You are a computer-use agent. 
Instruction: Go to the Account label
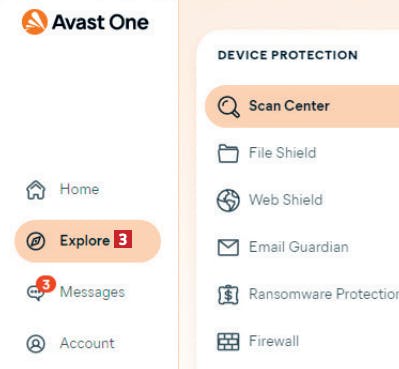87,343
